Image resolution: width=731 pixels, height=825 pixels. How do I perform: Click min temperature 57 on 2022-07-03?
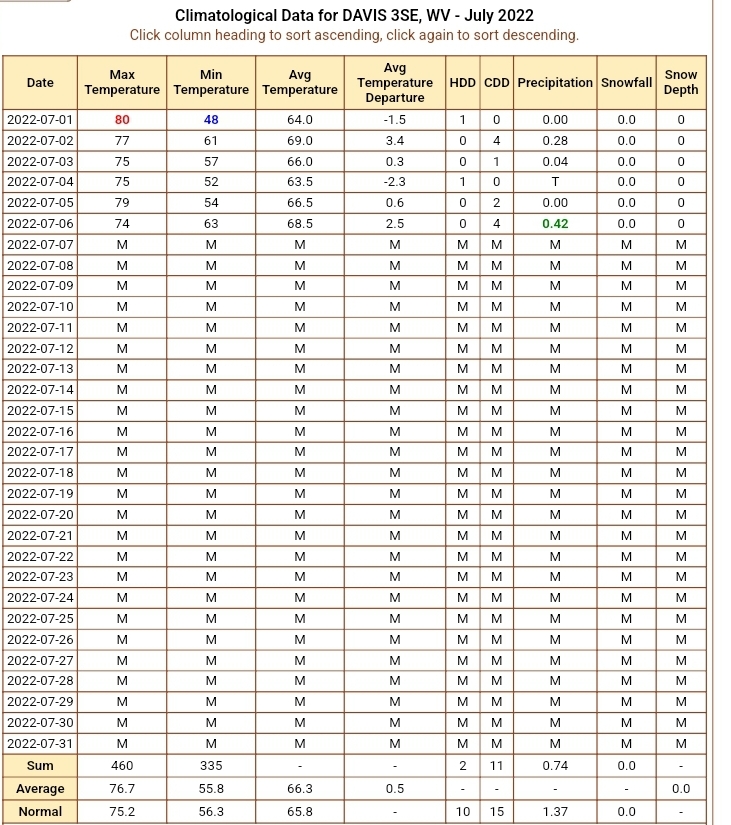pos(211,162)
